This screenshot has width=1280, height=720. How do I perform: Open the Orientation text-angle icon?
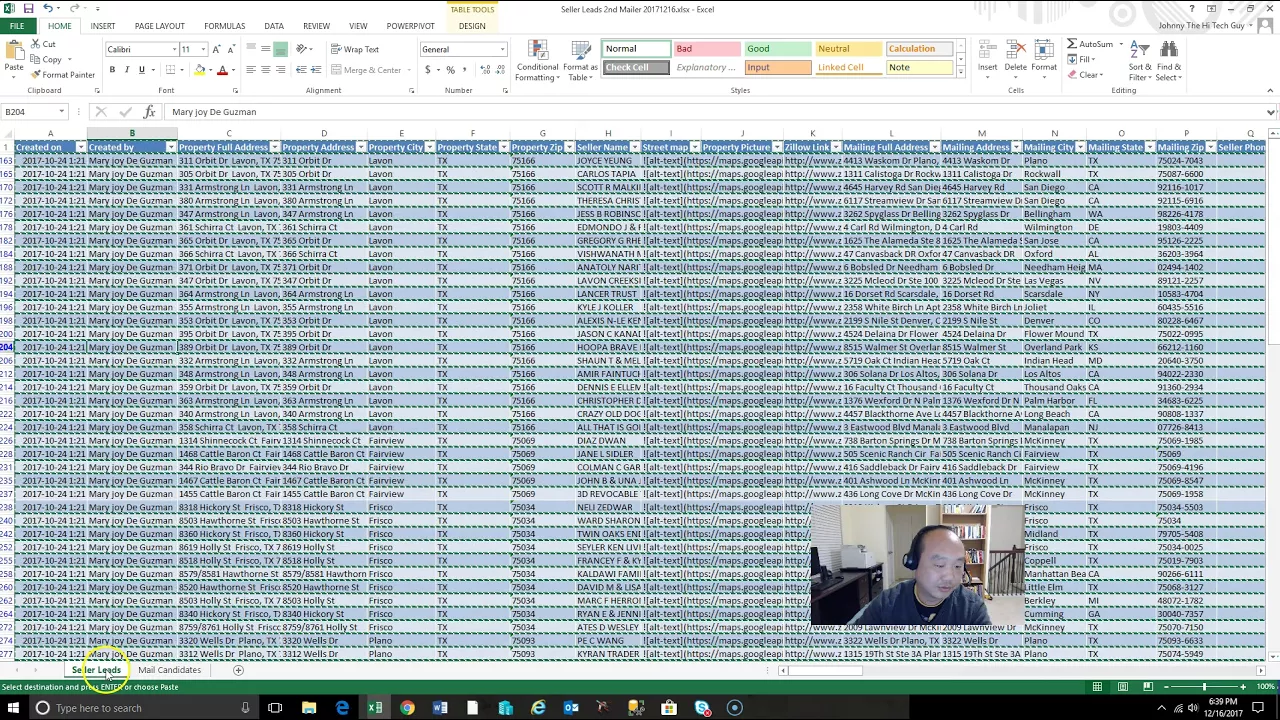click(303, 49)
